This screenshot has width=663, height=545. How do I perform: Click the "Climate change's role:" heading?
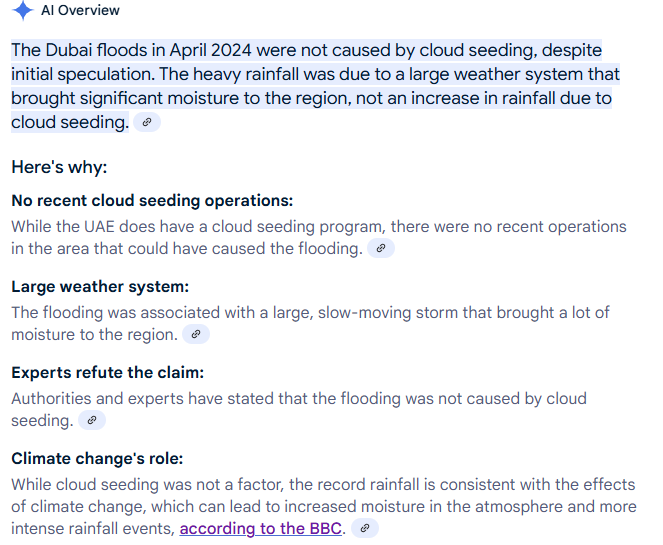tap(97, 458)
